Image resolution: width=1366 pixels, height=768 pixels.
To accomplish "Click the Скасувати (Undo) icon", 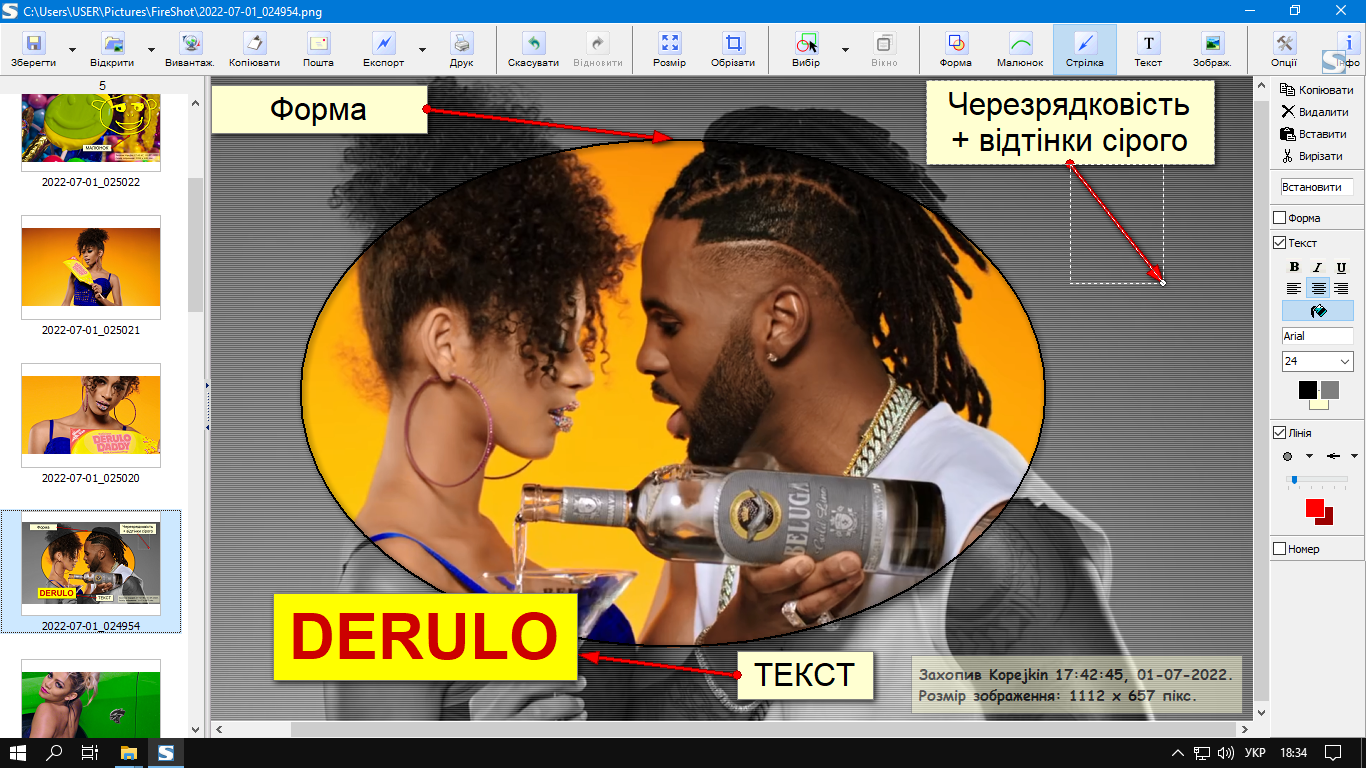I will point(533,49).
